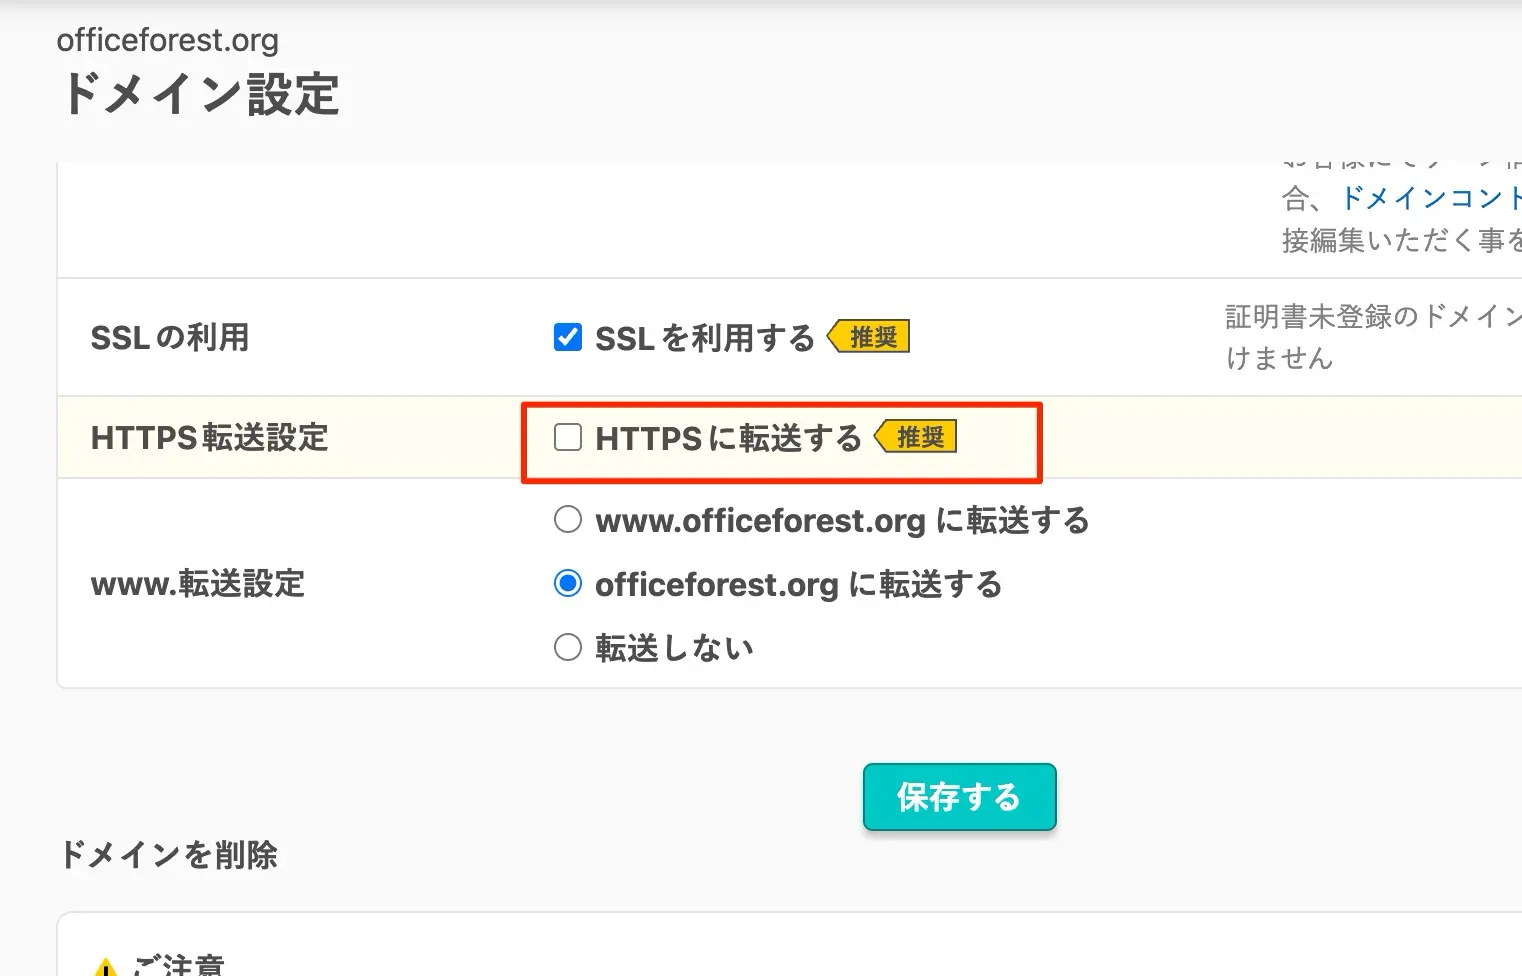1522x976 pixels.
Task: Click the ドメインを削除 section heading
Action: click(x=167, y=855)
